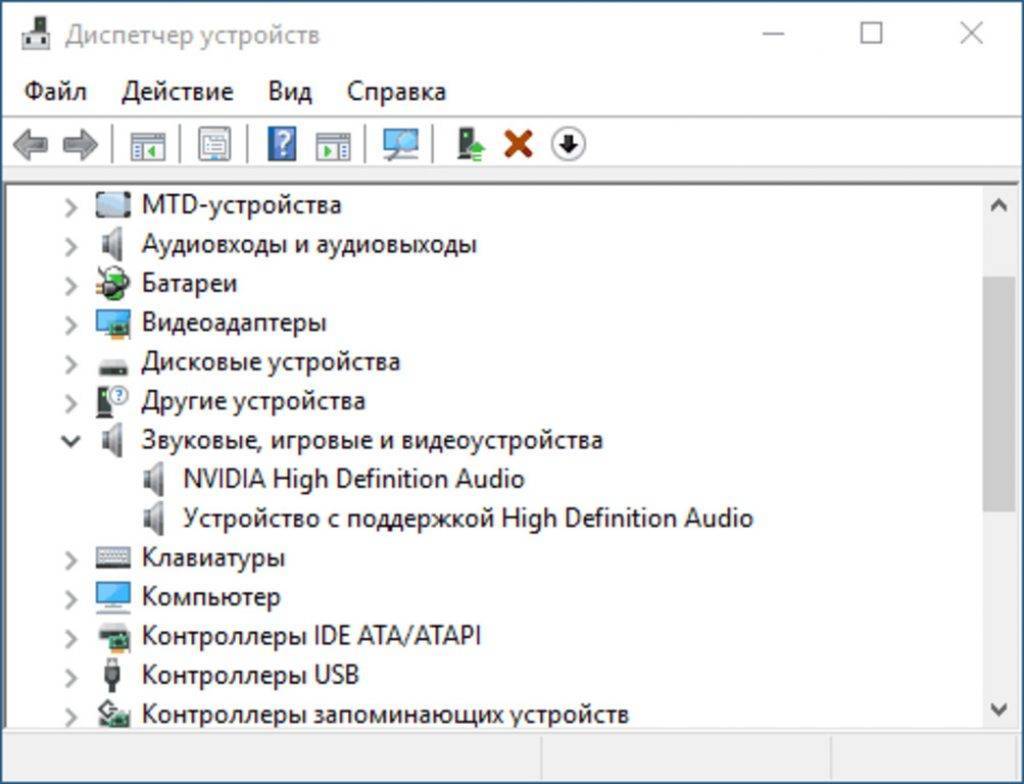Open the Файл menu
Viewport: 1024px width, 784px height.
click(55, 92)
